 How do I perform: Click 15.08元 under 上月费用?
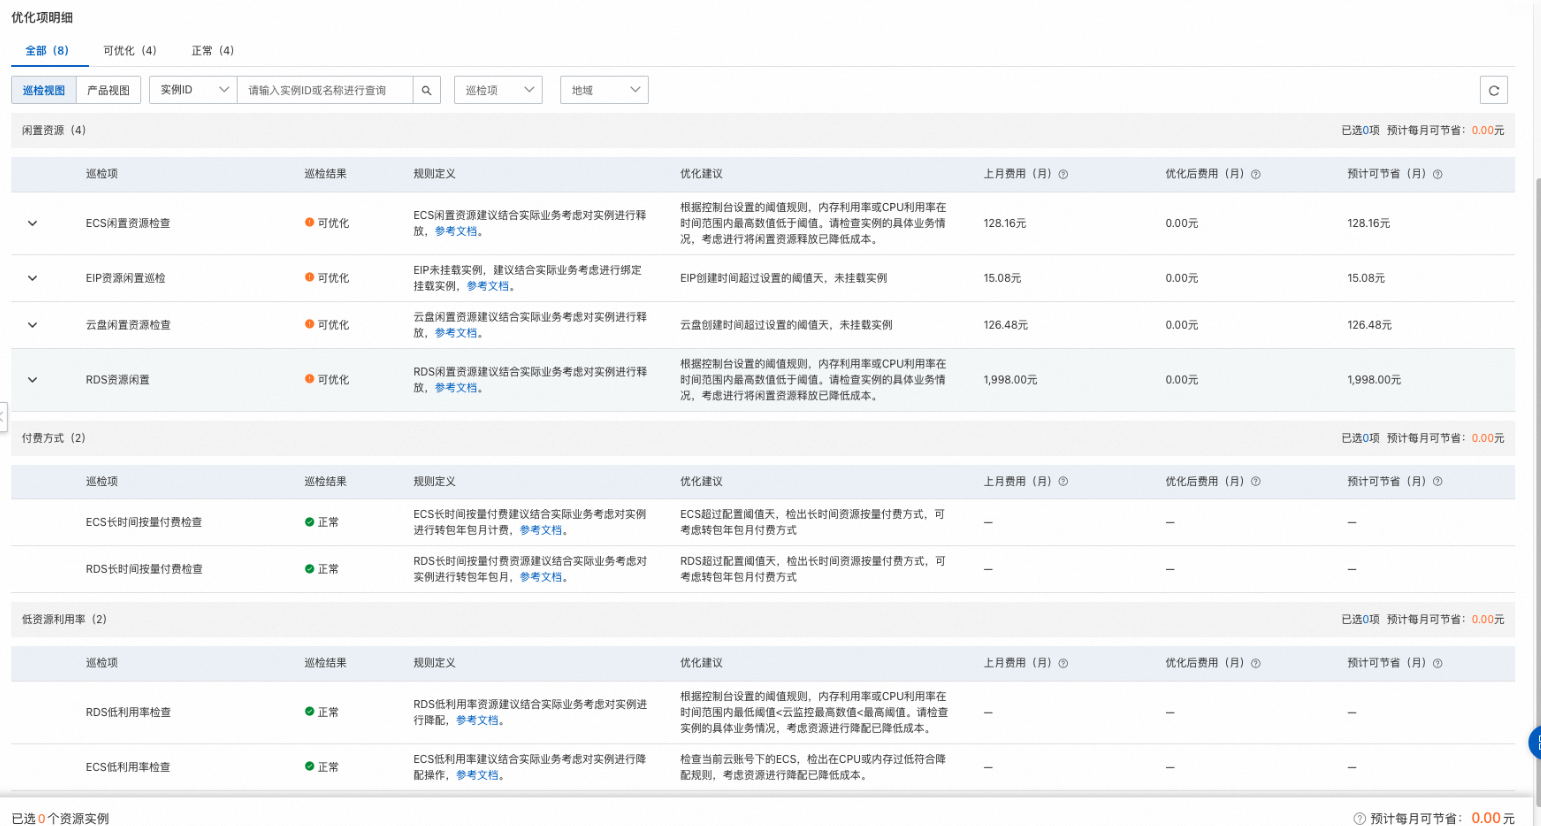1002,278
